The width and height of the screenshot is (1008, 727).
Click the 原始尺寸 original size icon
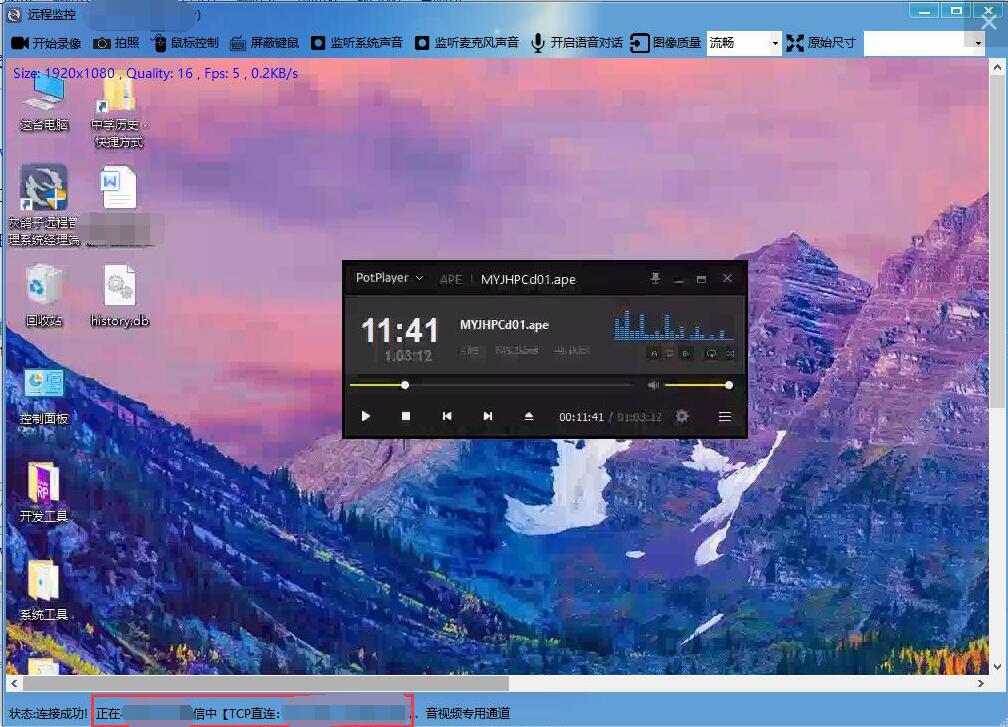795,43
